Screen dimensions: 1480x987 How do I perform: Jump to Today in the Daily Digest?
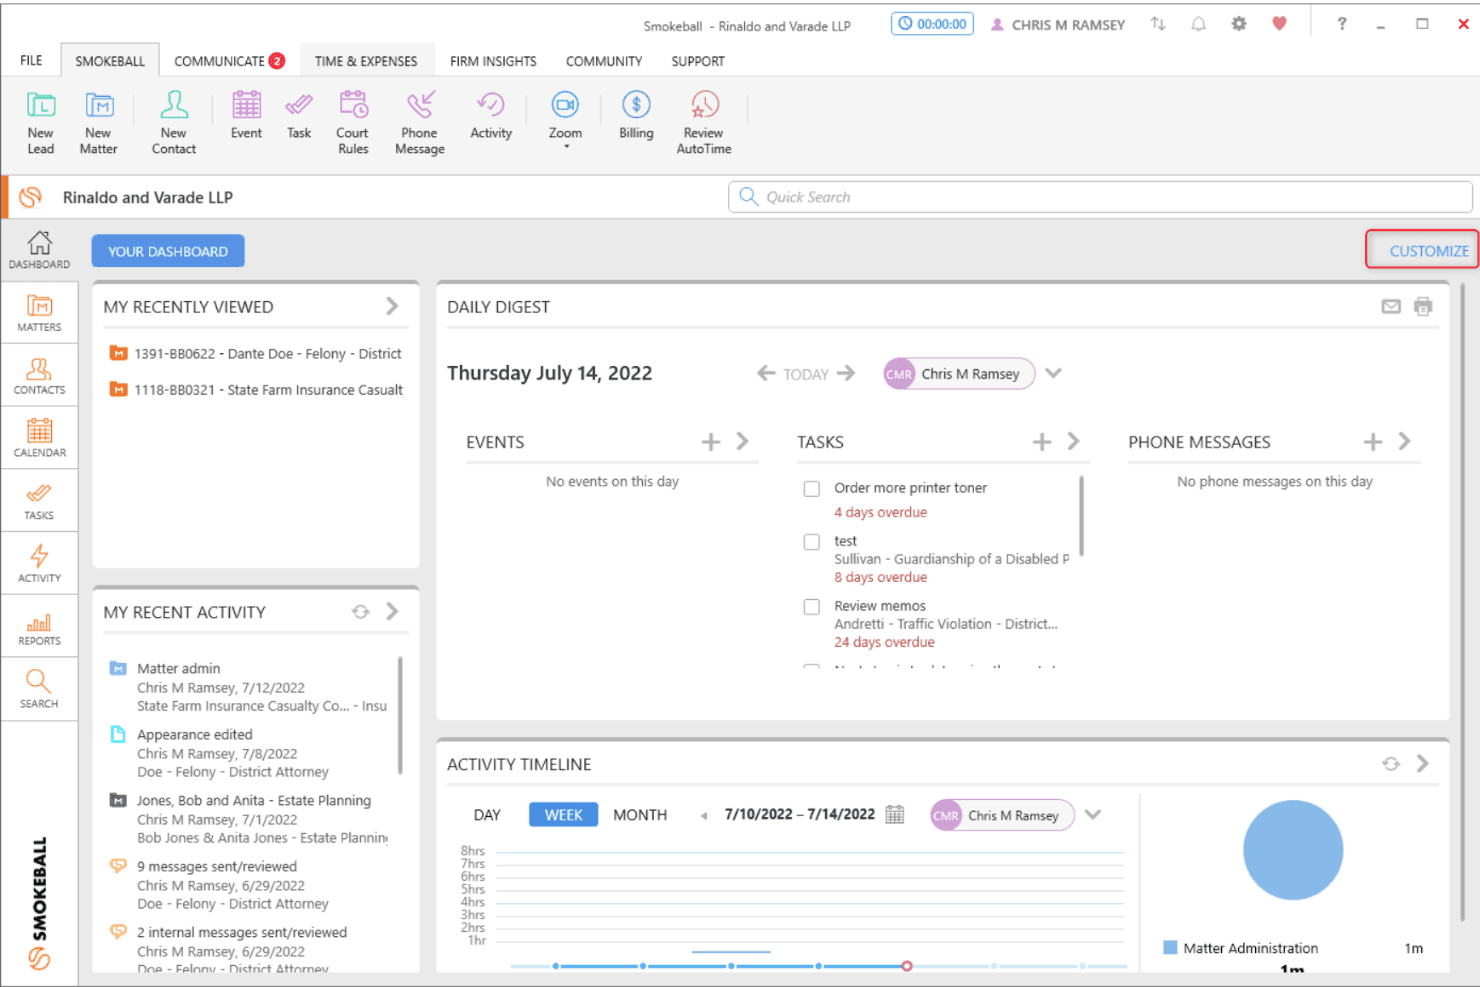[806, 374]
